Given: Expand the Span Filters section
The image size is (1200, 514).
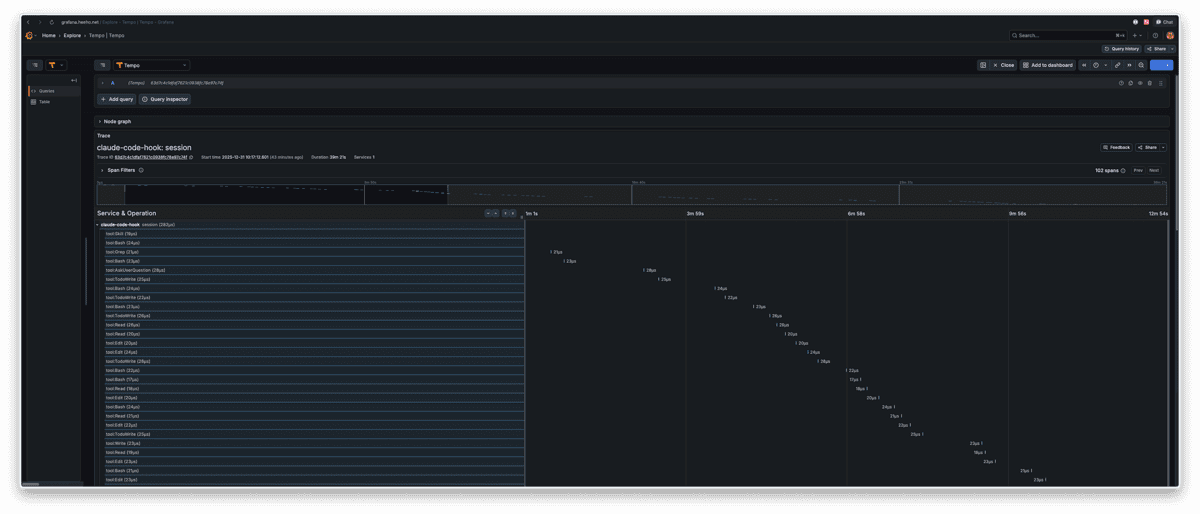Looking at the screenshot, I should [102, 170].
